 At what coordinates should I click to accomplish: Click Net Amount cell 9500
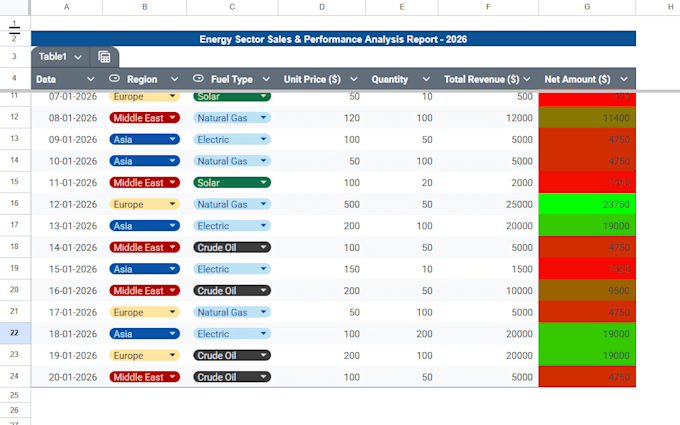tap(587, 291)
